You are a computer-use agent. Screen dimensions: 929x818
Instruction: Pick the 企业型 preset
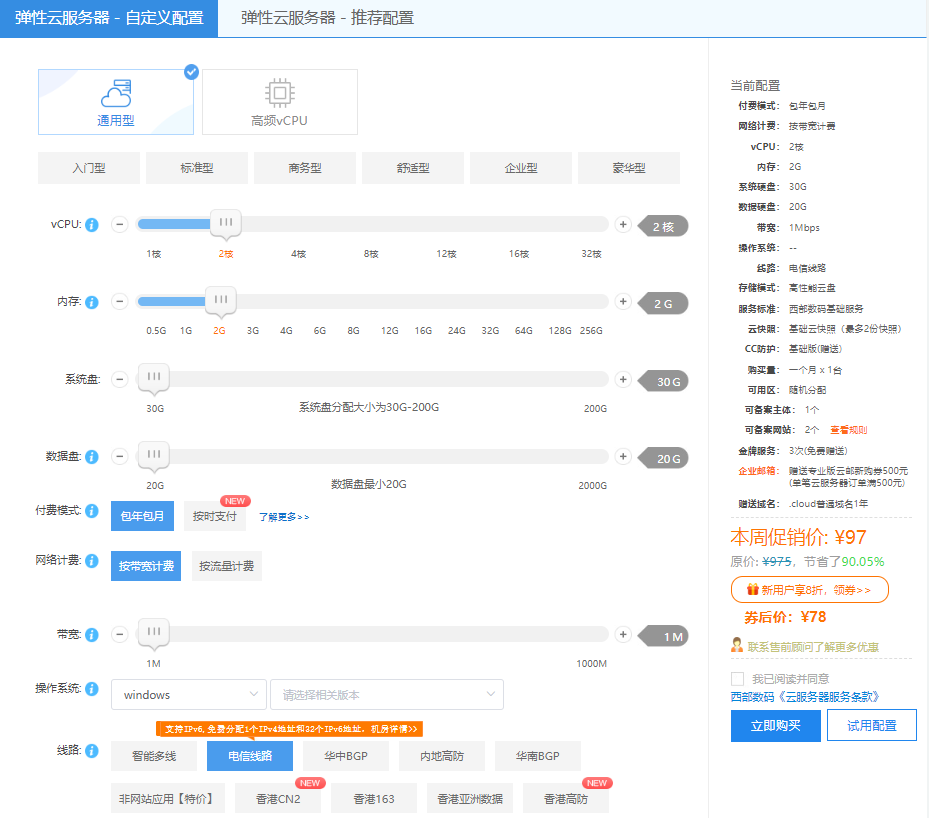[x=521, y=168]
